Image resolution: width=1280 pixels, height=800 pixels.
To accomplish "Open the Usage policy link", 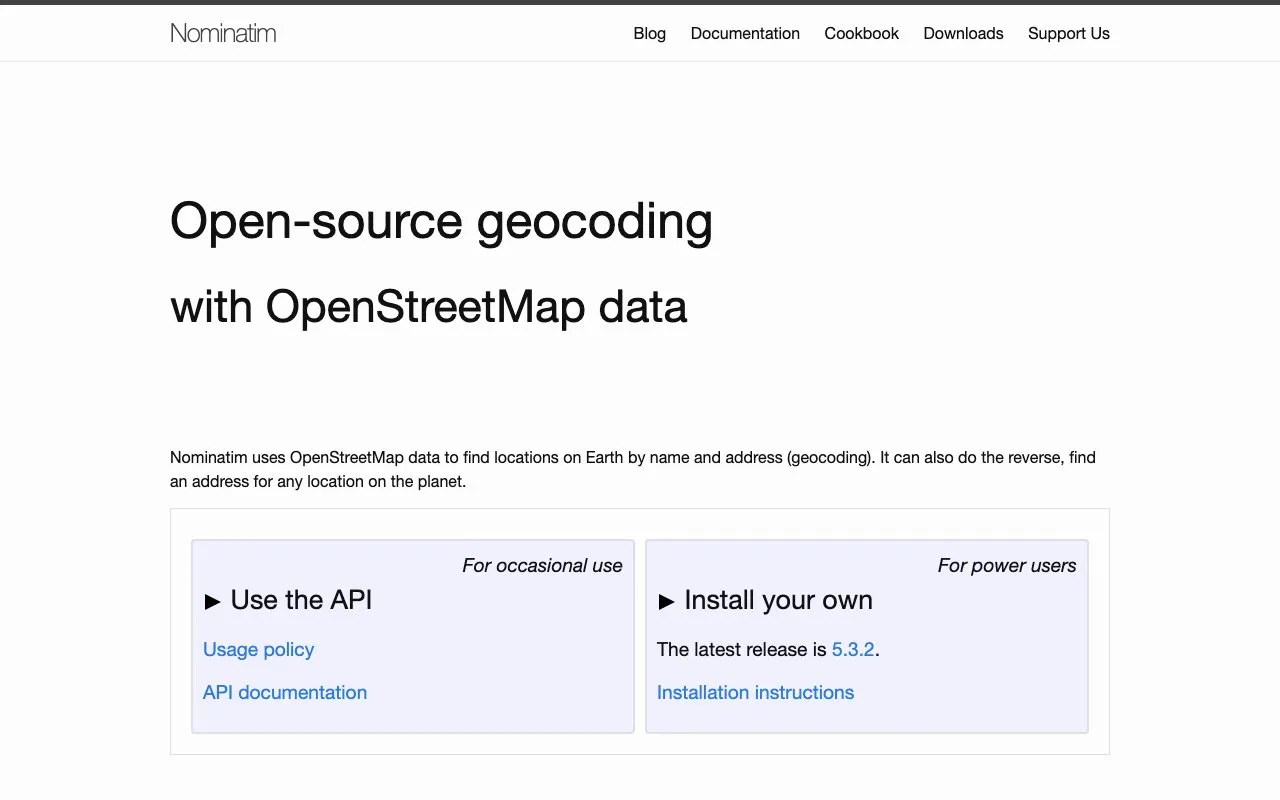I will pyautogui.click(x=258, y=649).
